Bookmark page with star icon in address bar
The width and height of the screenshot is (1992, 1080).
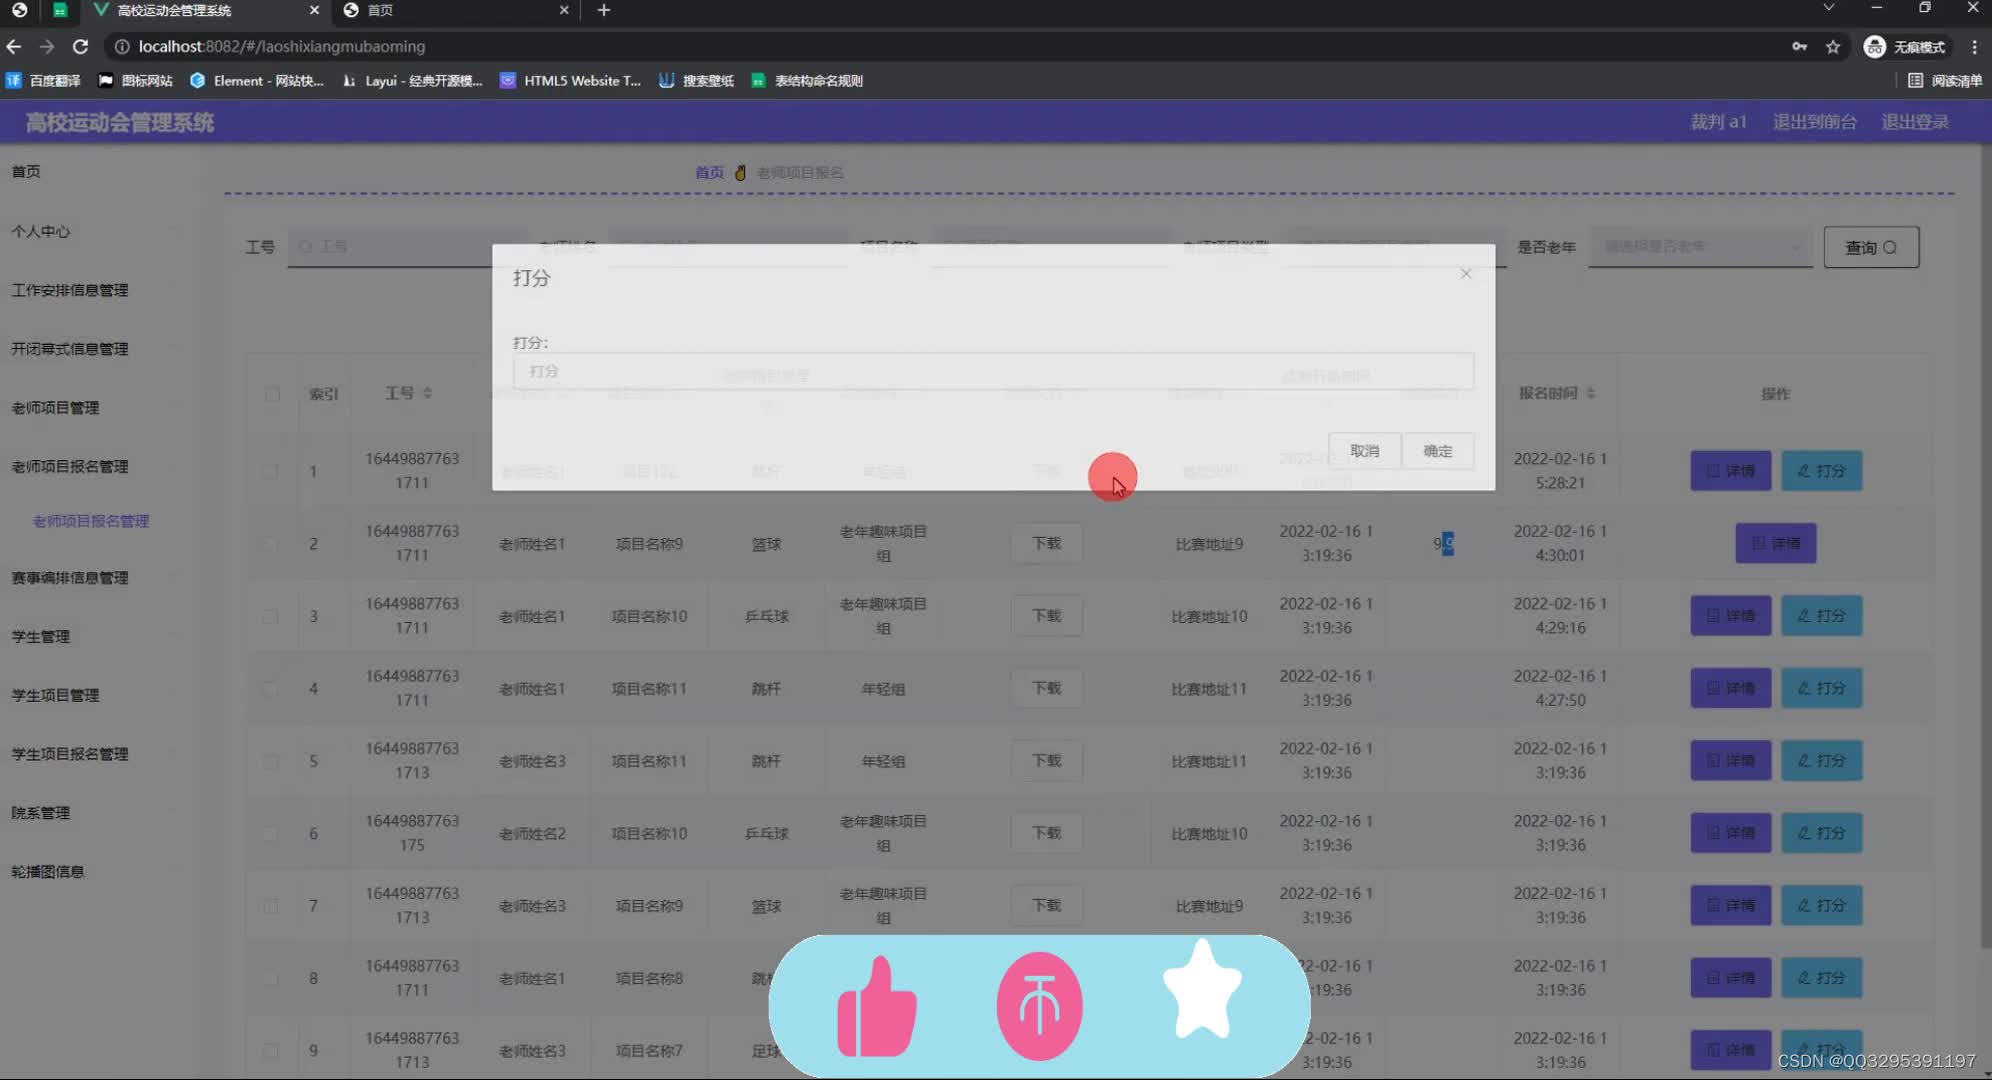pos(1832,47)
